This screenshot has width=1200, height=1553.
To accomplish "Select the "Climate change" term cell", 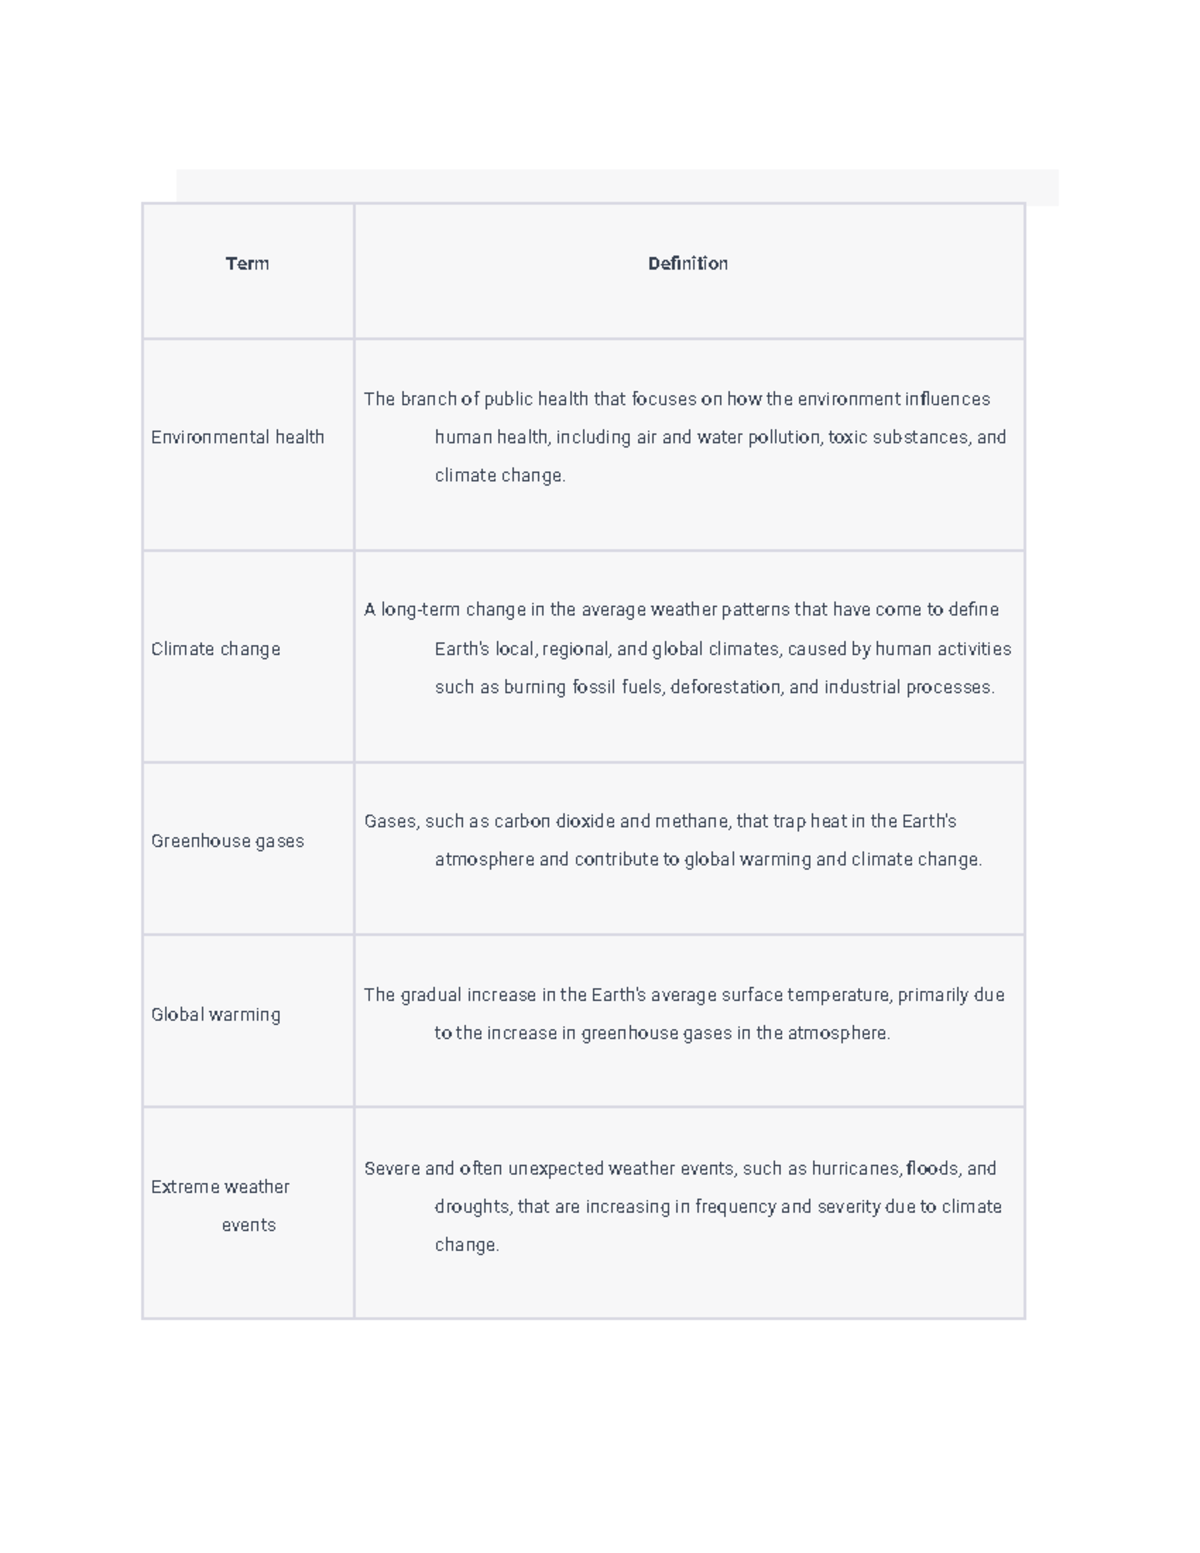I will pos(216,649).
